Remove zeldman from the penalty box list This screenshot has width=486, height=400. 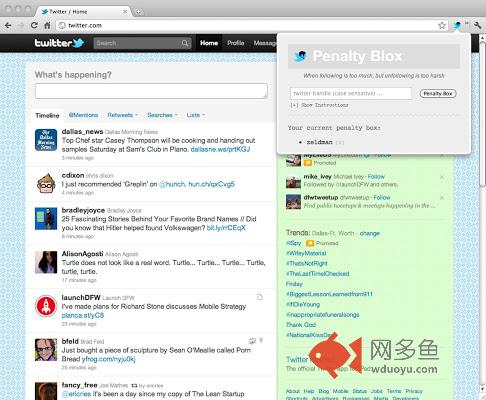tap(339, 142)
